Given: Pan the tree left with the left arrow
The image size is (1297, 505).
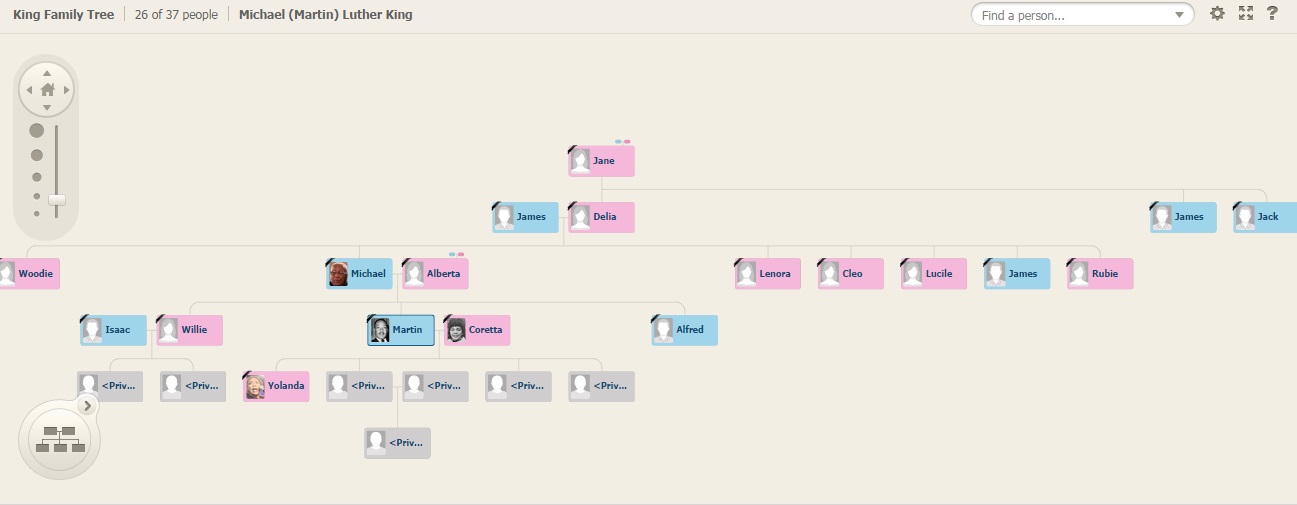Looking at the screenshot, I should pos(28,90).
